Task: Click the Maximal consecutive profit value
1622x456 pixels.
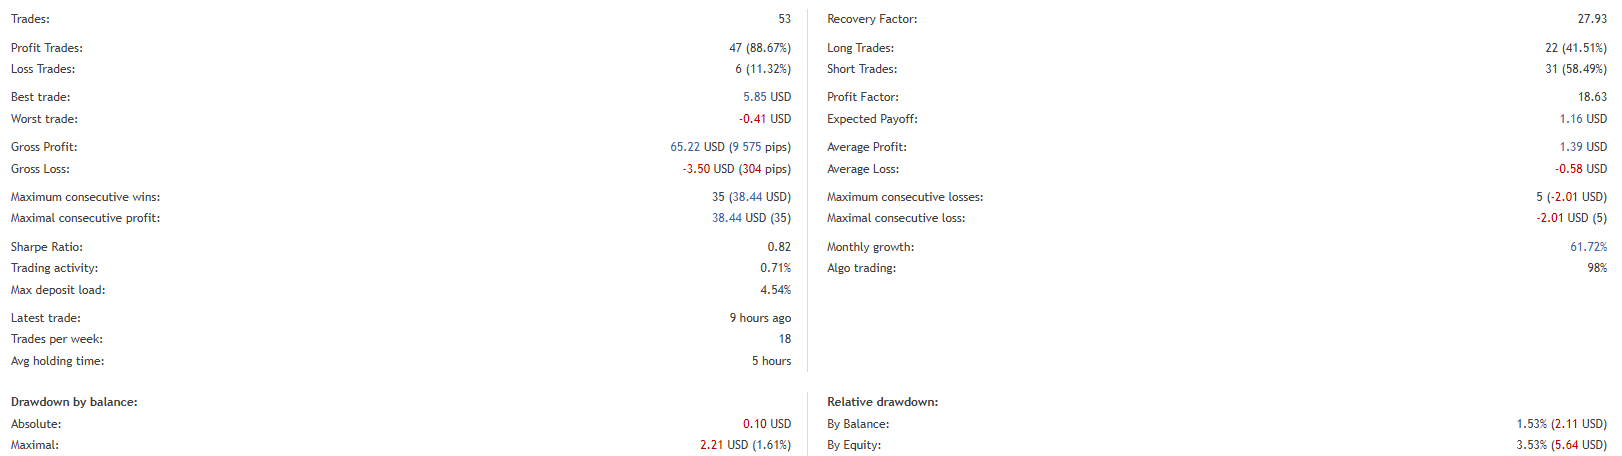Action: pos(751,218)
